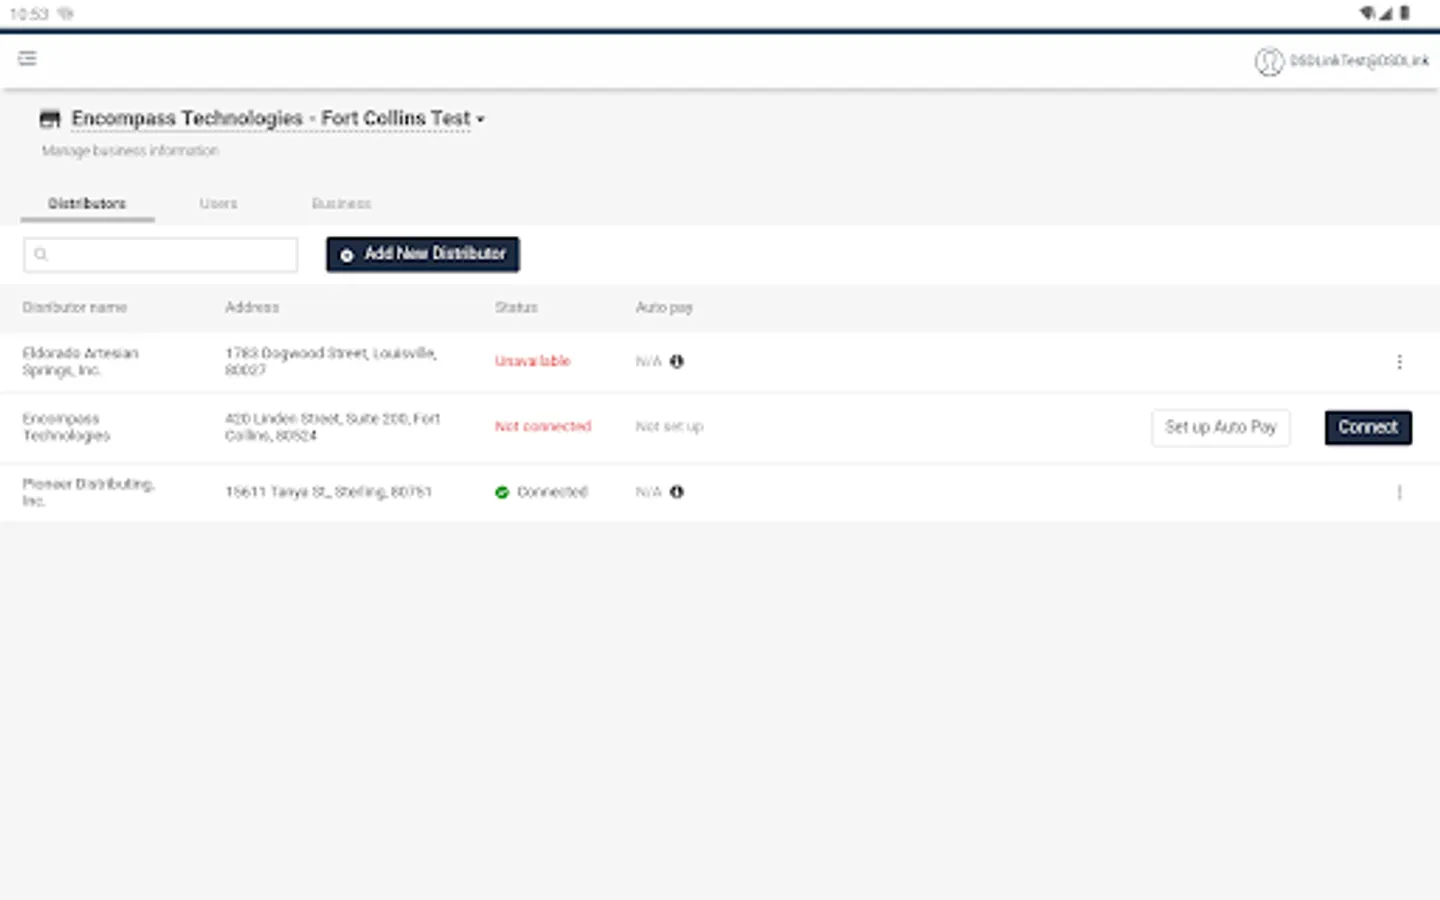The width and height of the screenshot is (1440, 900).
Task: Check the Wi-Fi status bar icon
Action: click(1367, 13)
